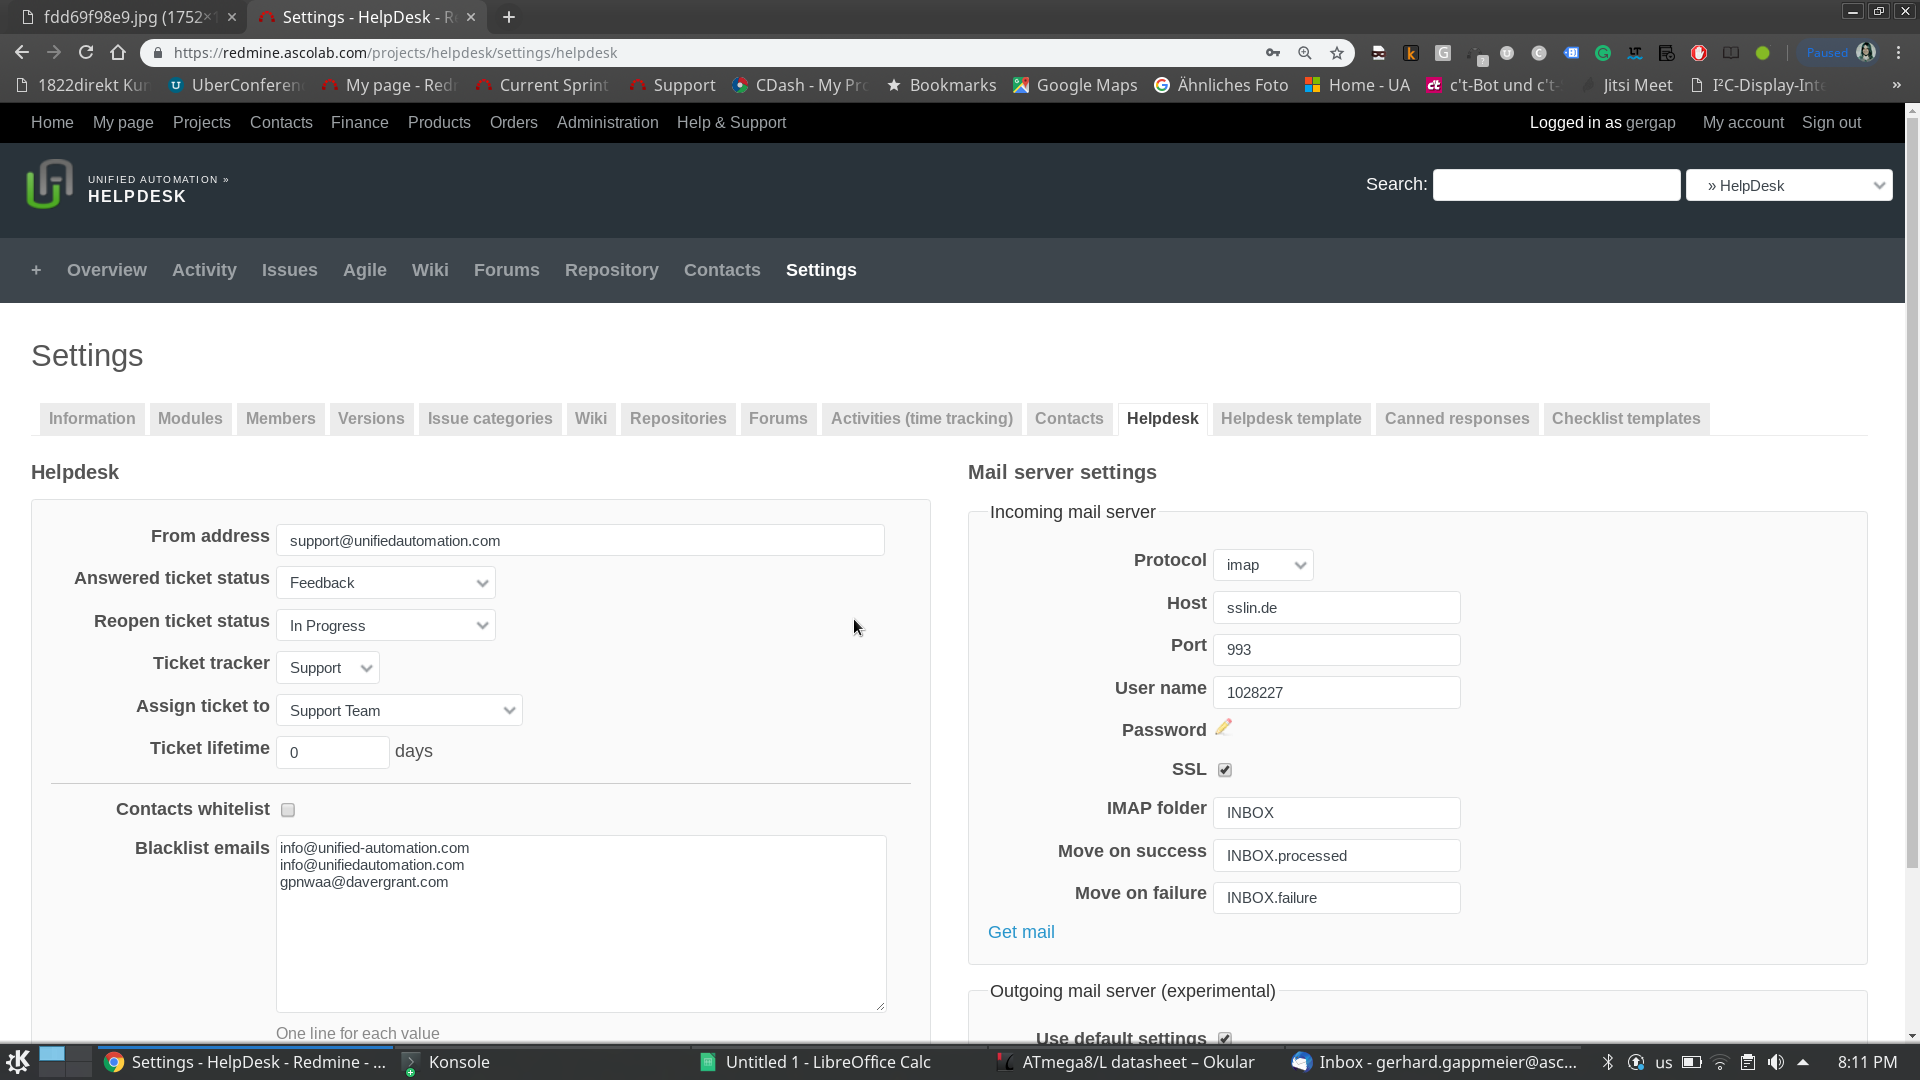This screenshot has height=1080, width=1920.
Task: Switch to the Checklist templates tab
Action: point(1626,419)
